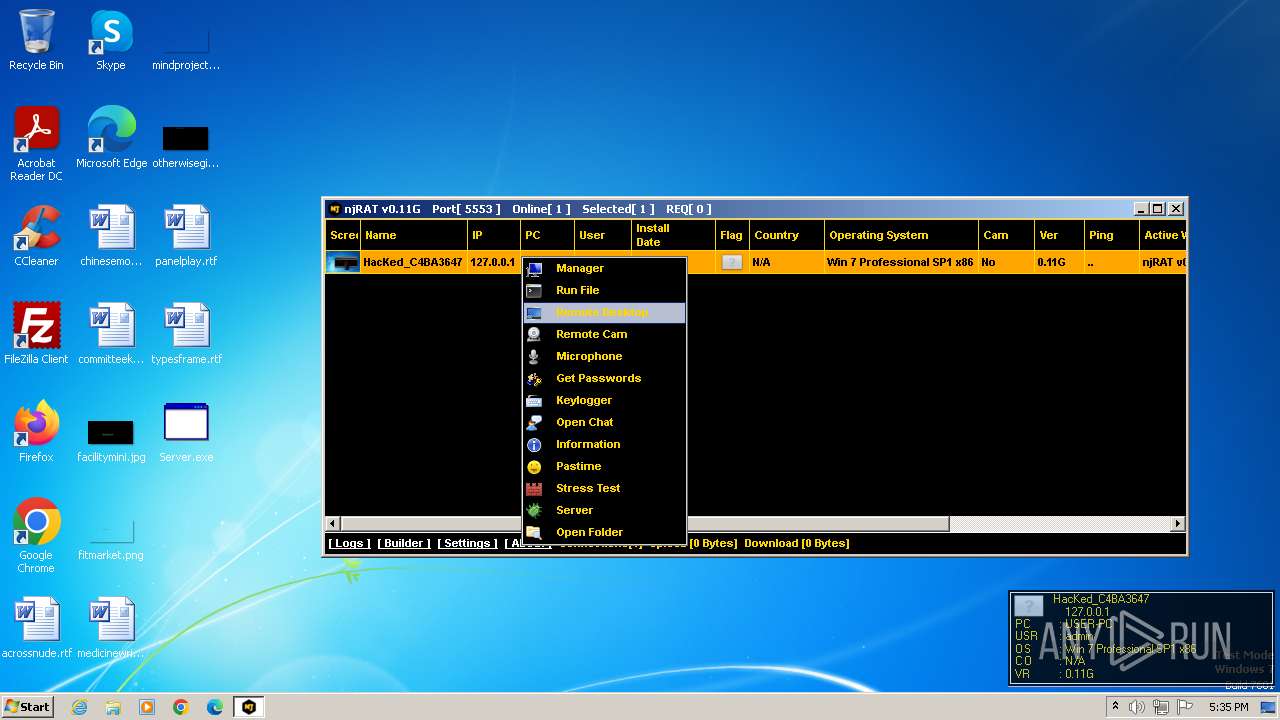Screen dimensions: 1280x720
Task: Click the taskbar clock 5:35 PM
Action: click(x=1228, y=707)
